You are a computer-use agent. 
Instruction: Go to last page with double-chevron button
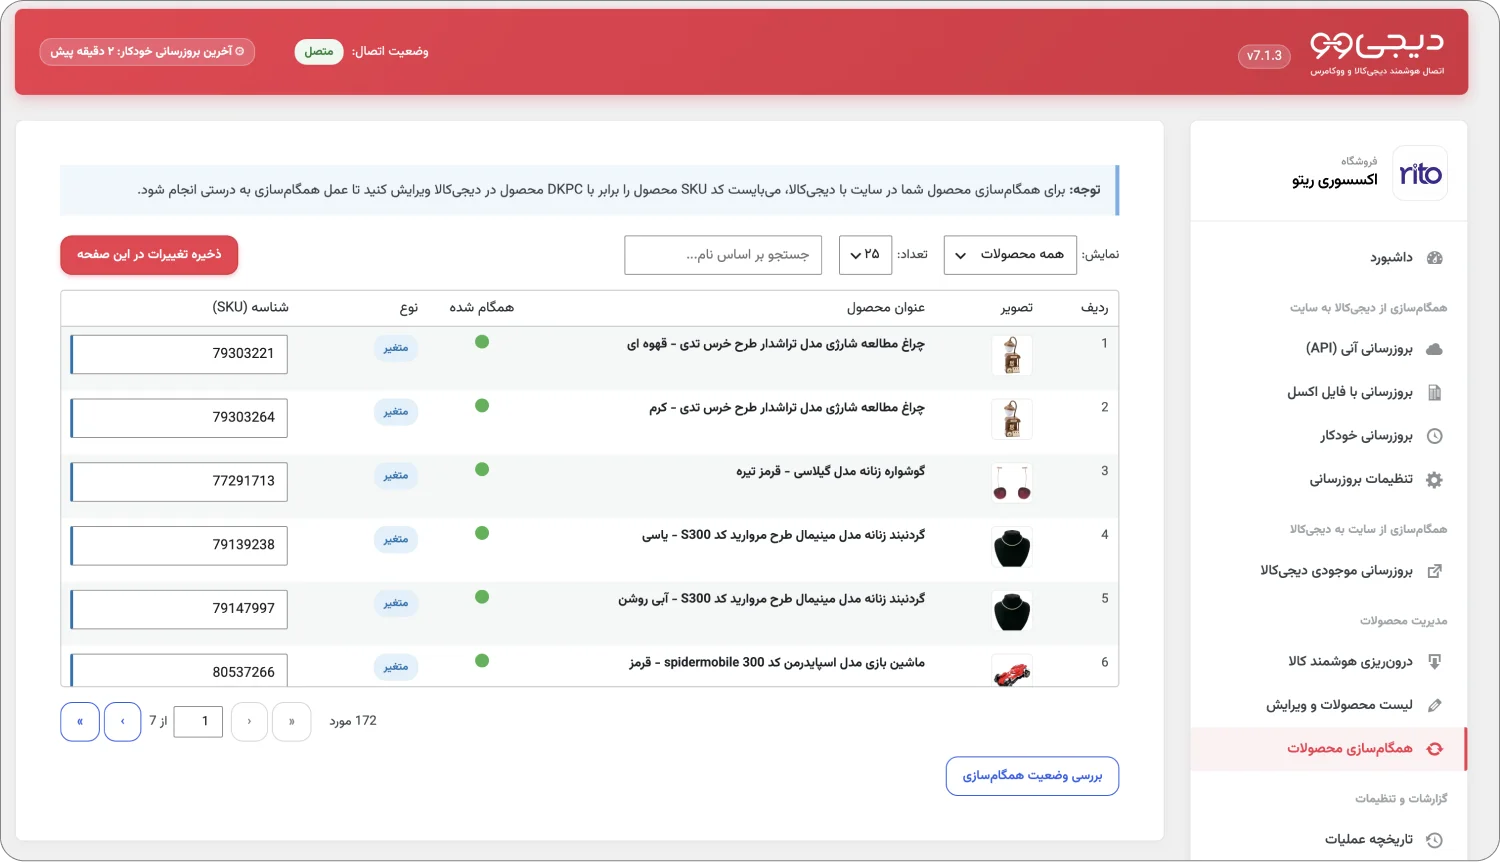pyautogui.click(x=80, y=721)
